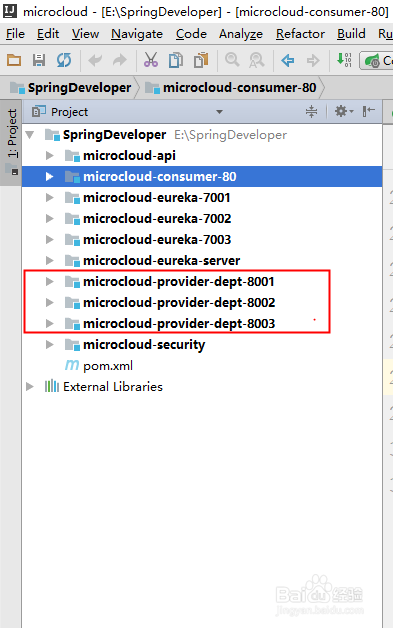Click the External Libraries bars icon
This screenshot has width=393, height=628.
coord(52,386)
